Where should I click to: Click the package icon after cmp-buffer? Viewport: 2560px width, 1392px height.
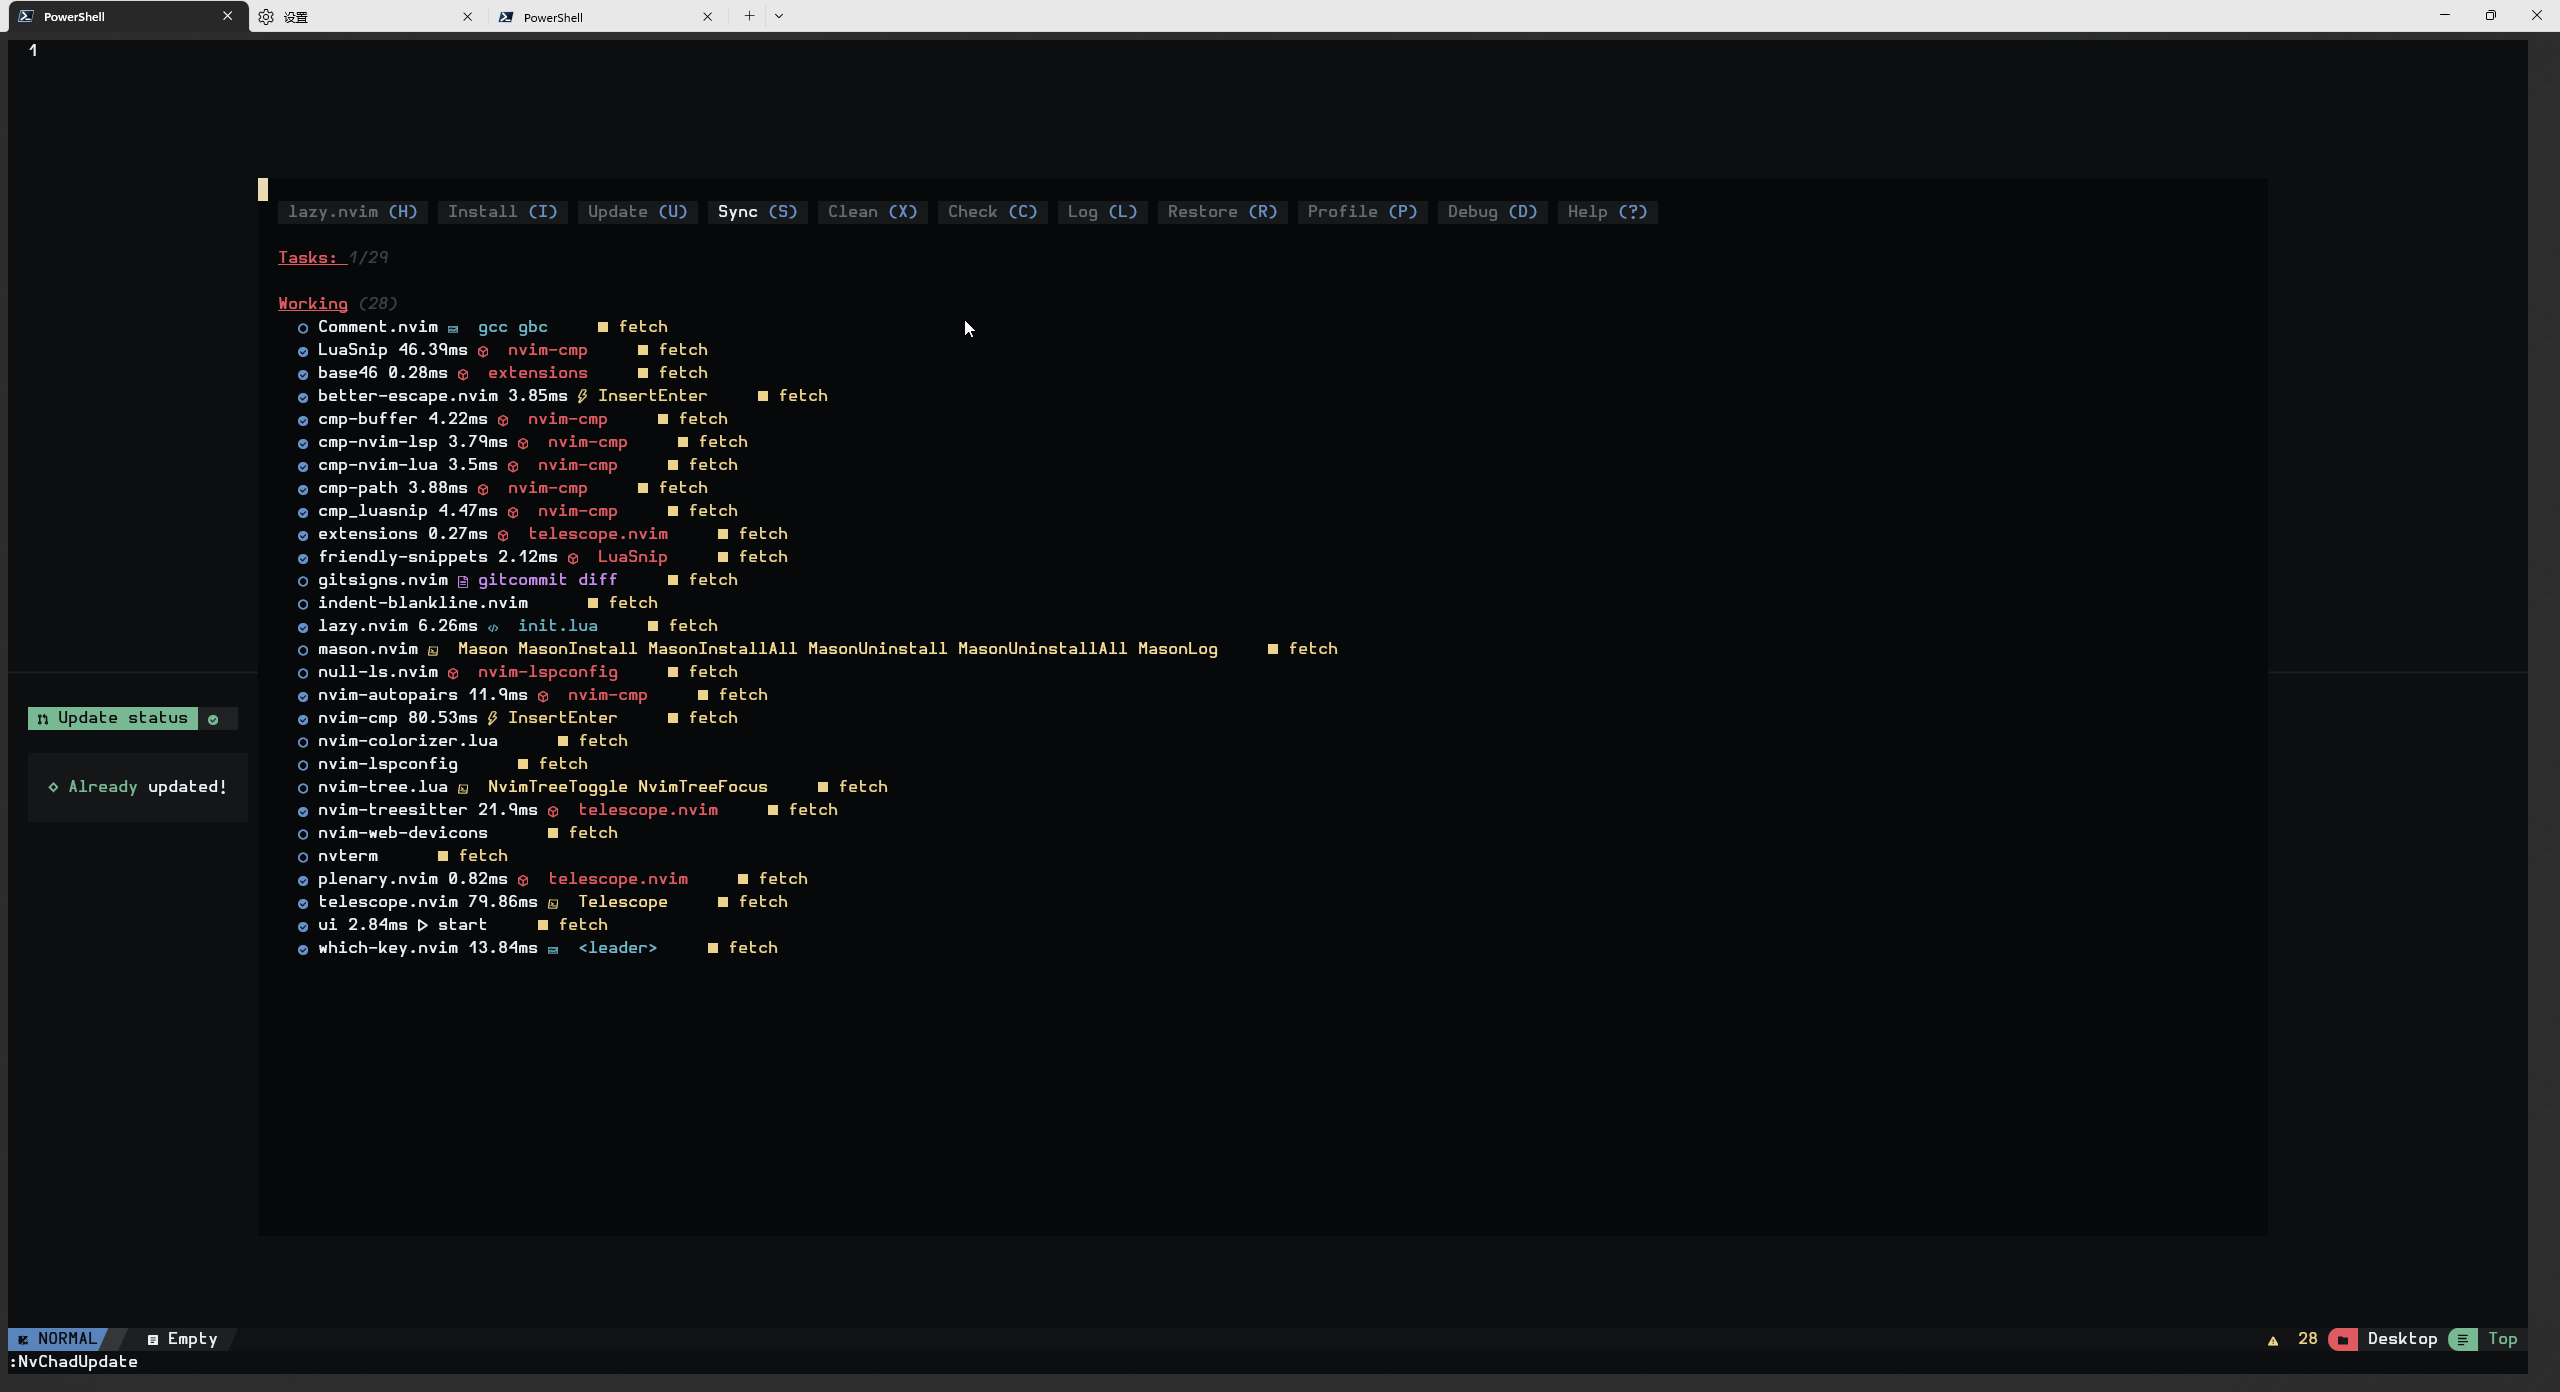pyautogui.click(x=503, y=420)
